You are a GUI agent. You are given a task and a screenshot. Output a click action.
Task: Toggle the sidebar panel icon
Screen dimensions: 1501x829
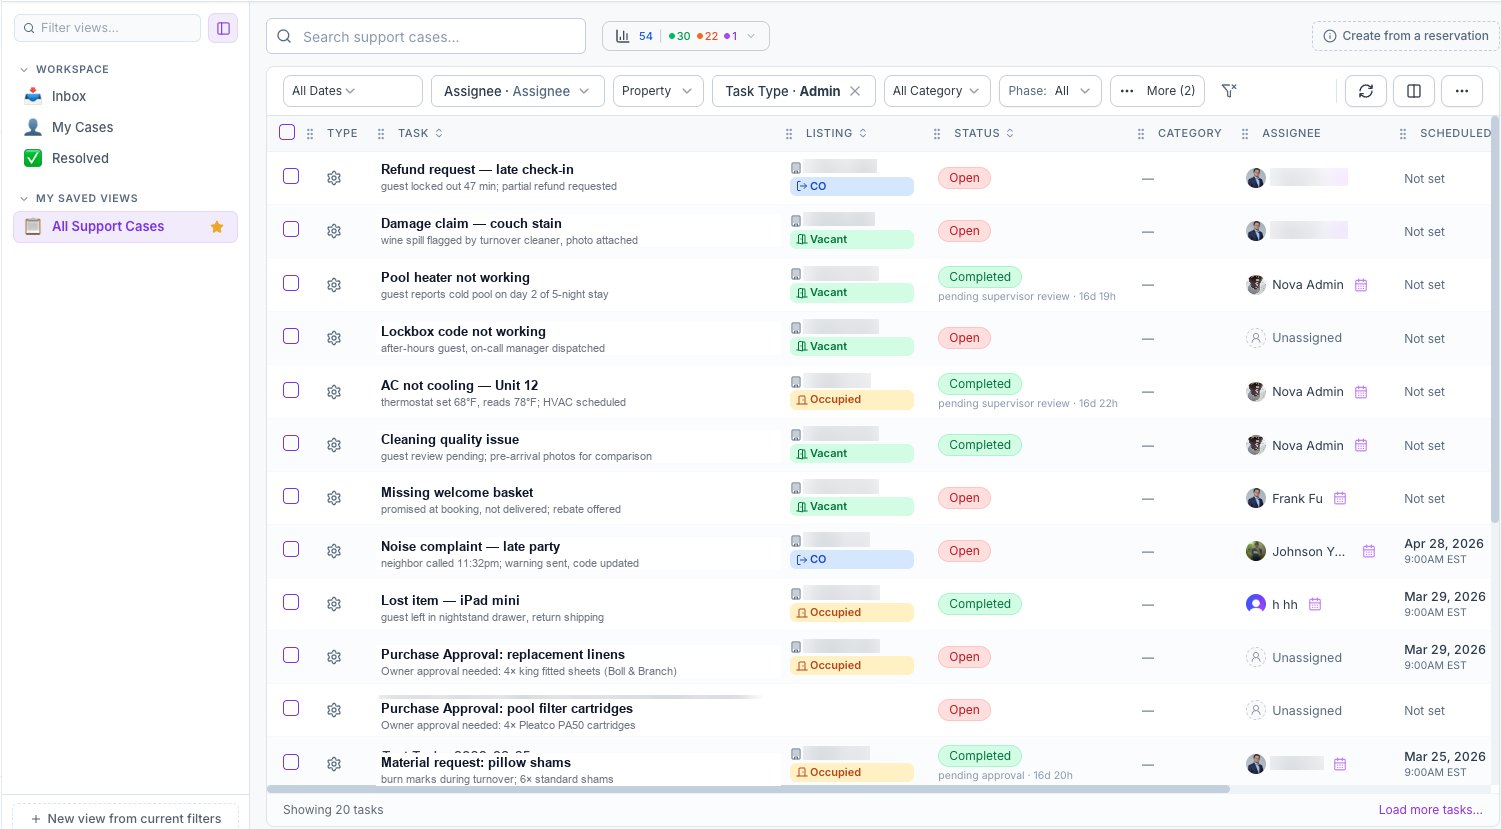223,28
